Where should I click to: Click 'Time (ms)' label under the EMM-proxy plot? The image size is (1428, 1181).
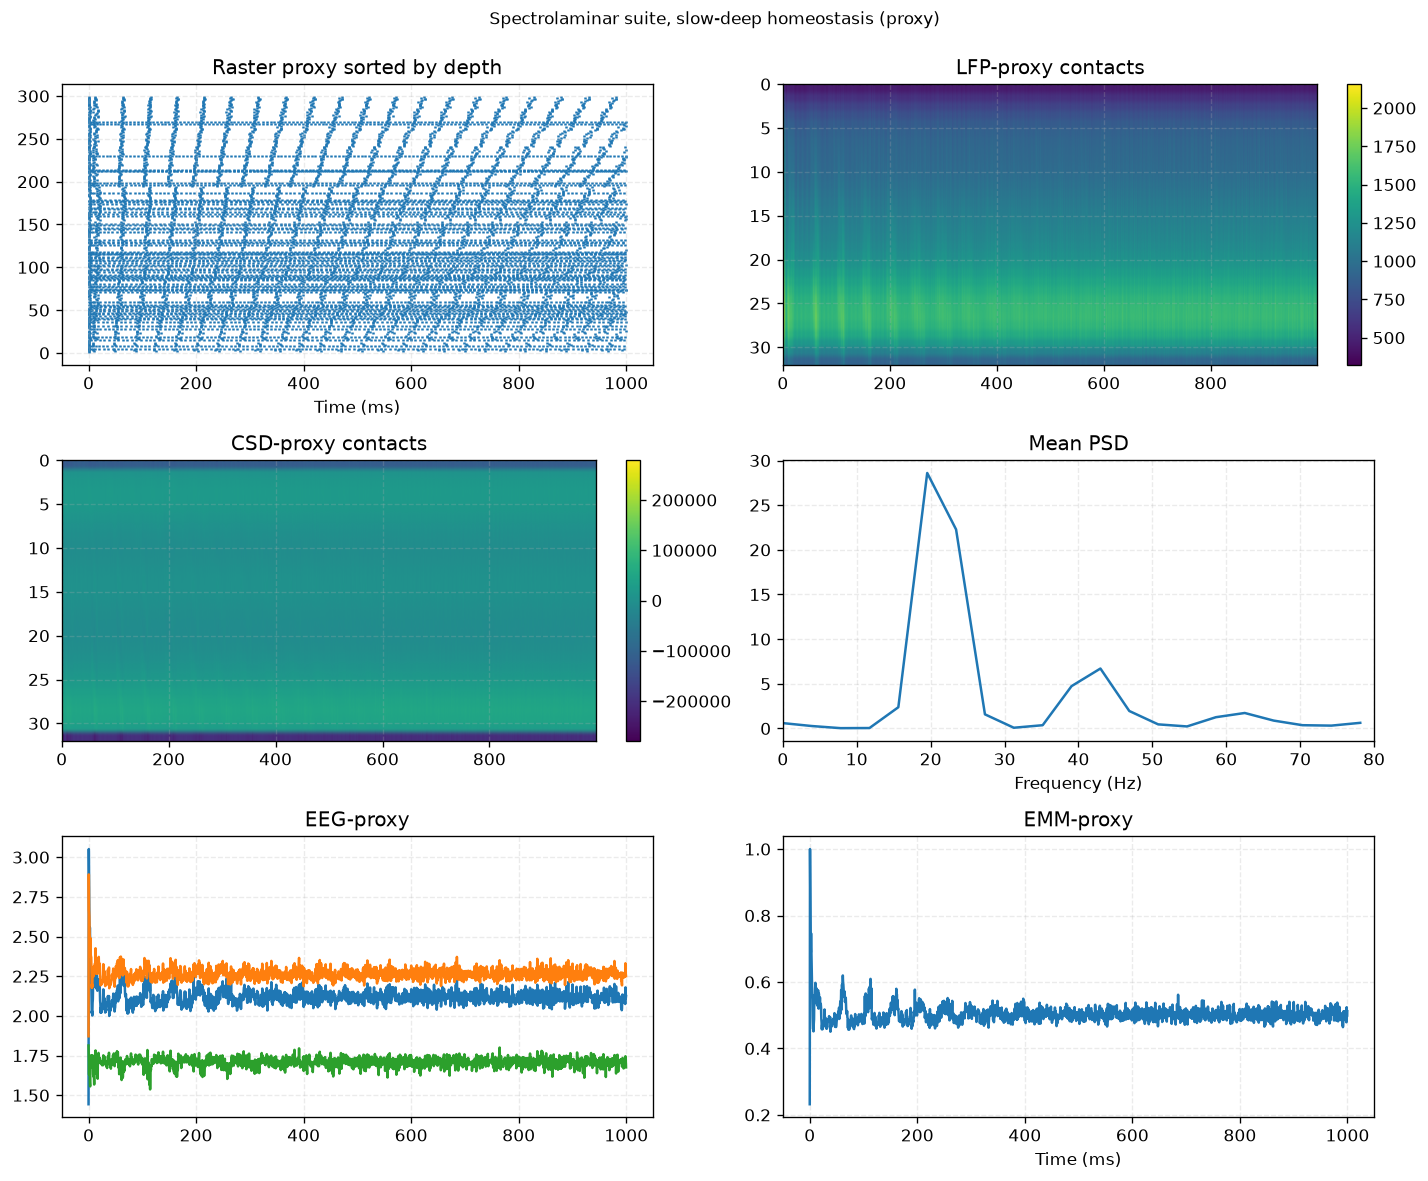coord(1078,1159)
